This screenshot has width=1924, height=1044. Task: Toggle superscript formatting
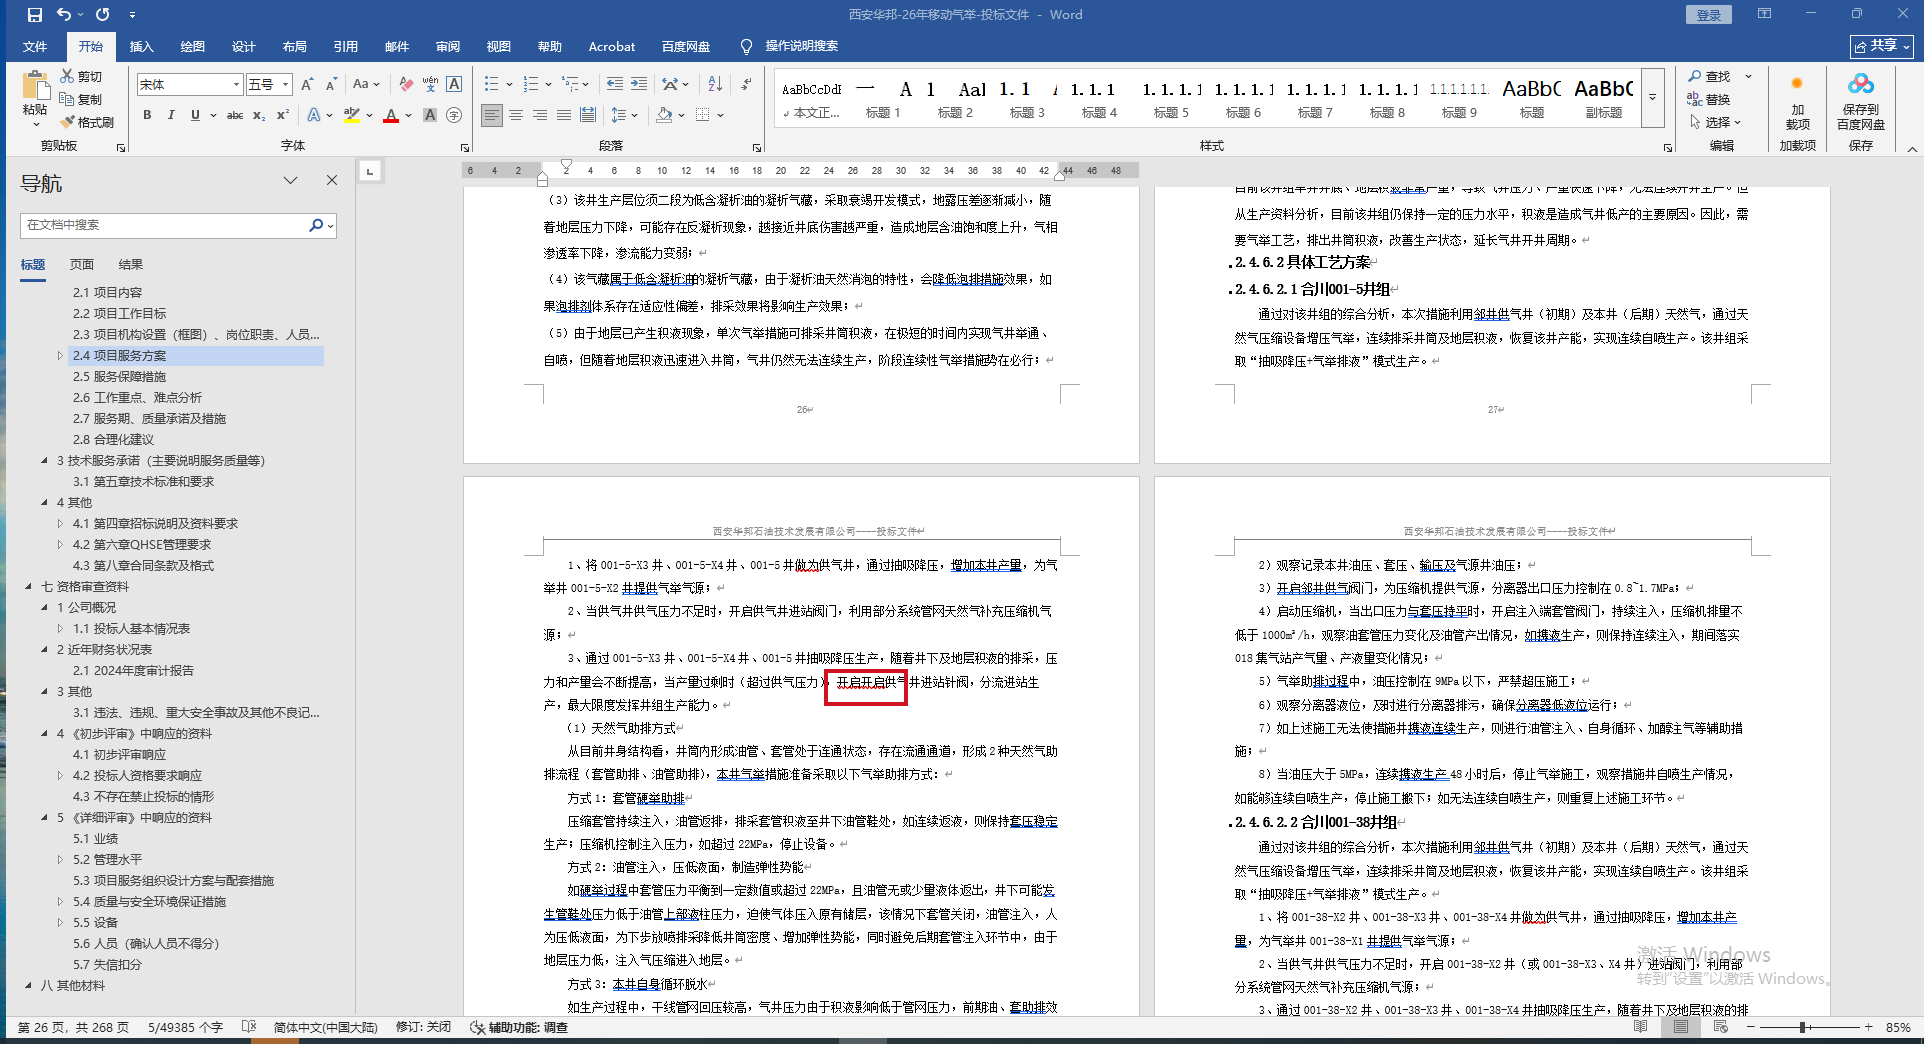[x=283, y=115]
